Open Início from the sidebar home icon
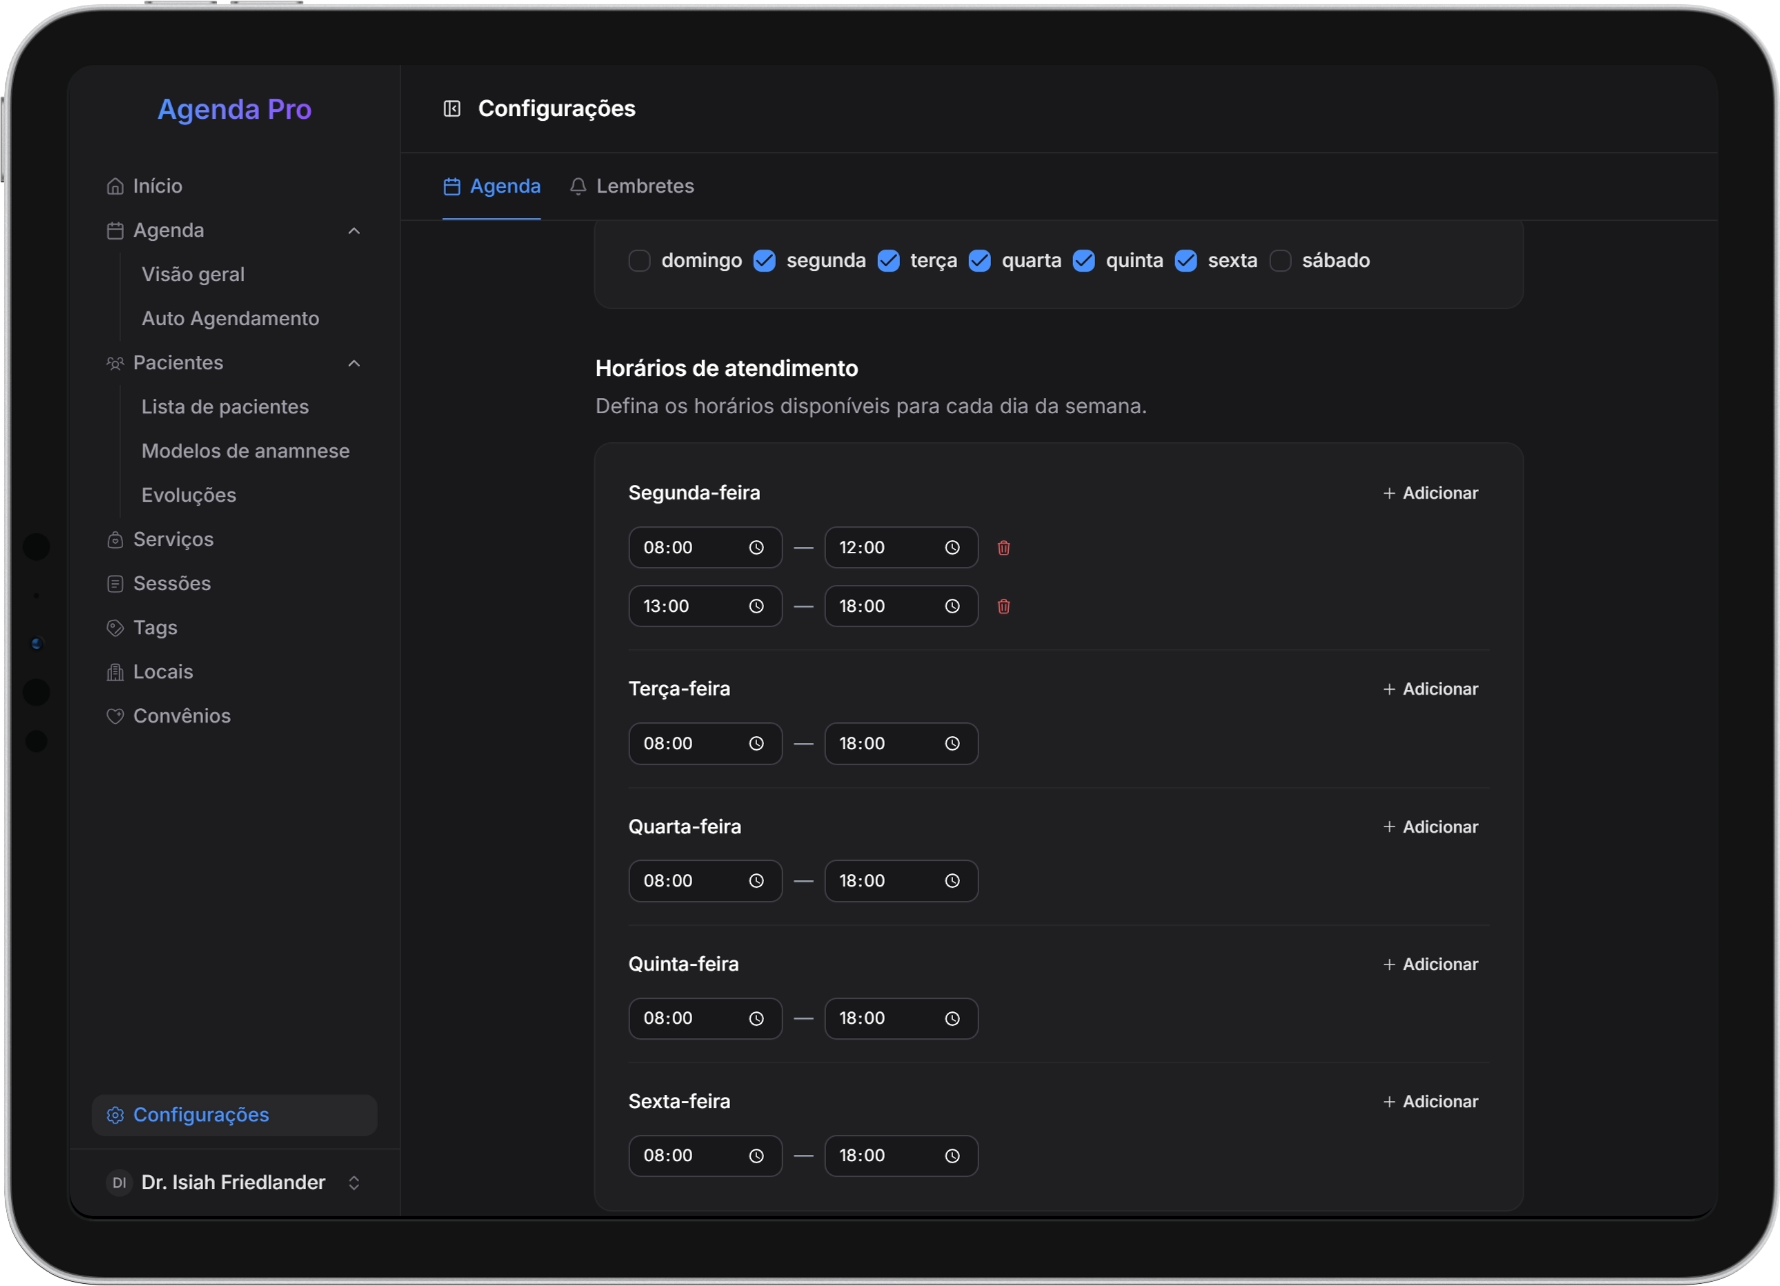Image resolution: width=1780 pixels, height=1286 pixels. point(116,186)
